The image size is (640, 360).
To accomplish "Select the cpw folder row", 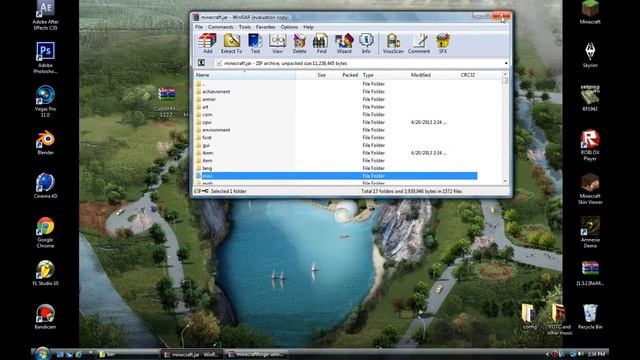I will (x=336, y=122).
